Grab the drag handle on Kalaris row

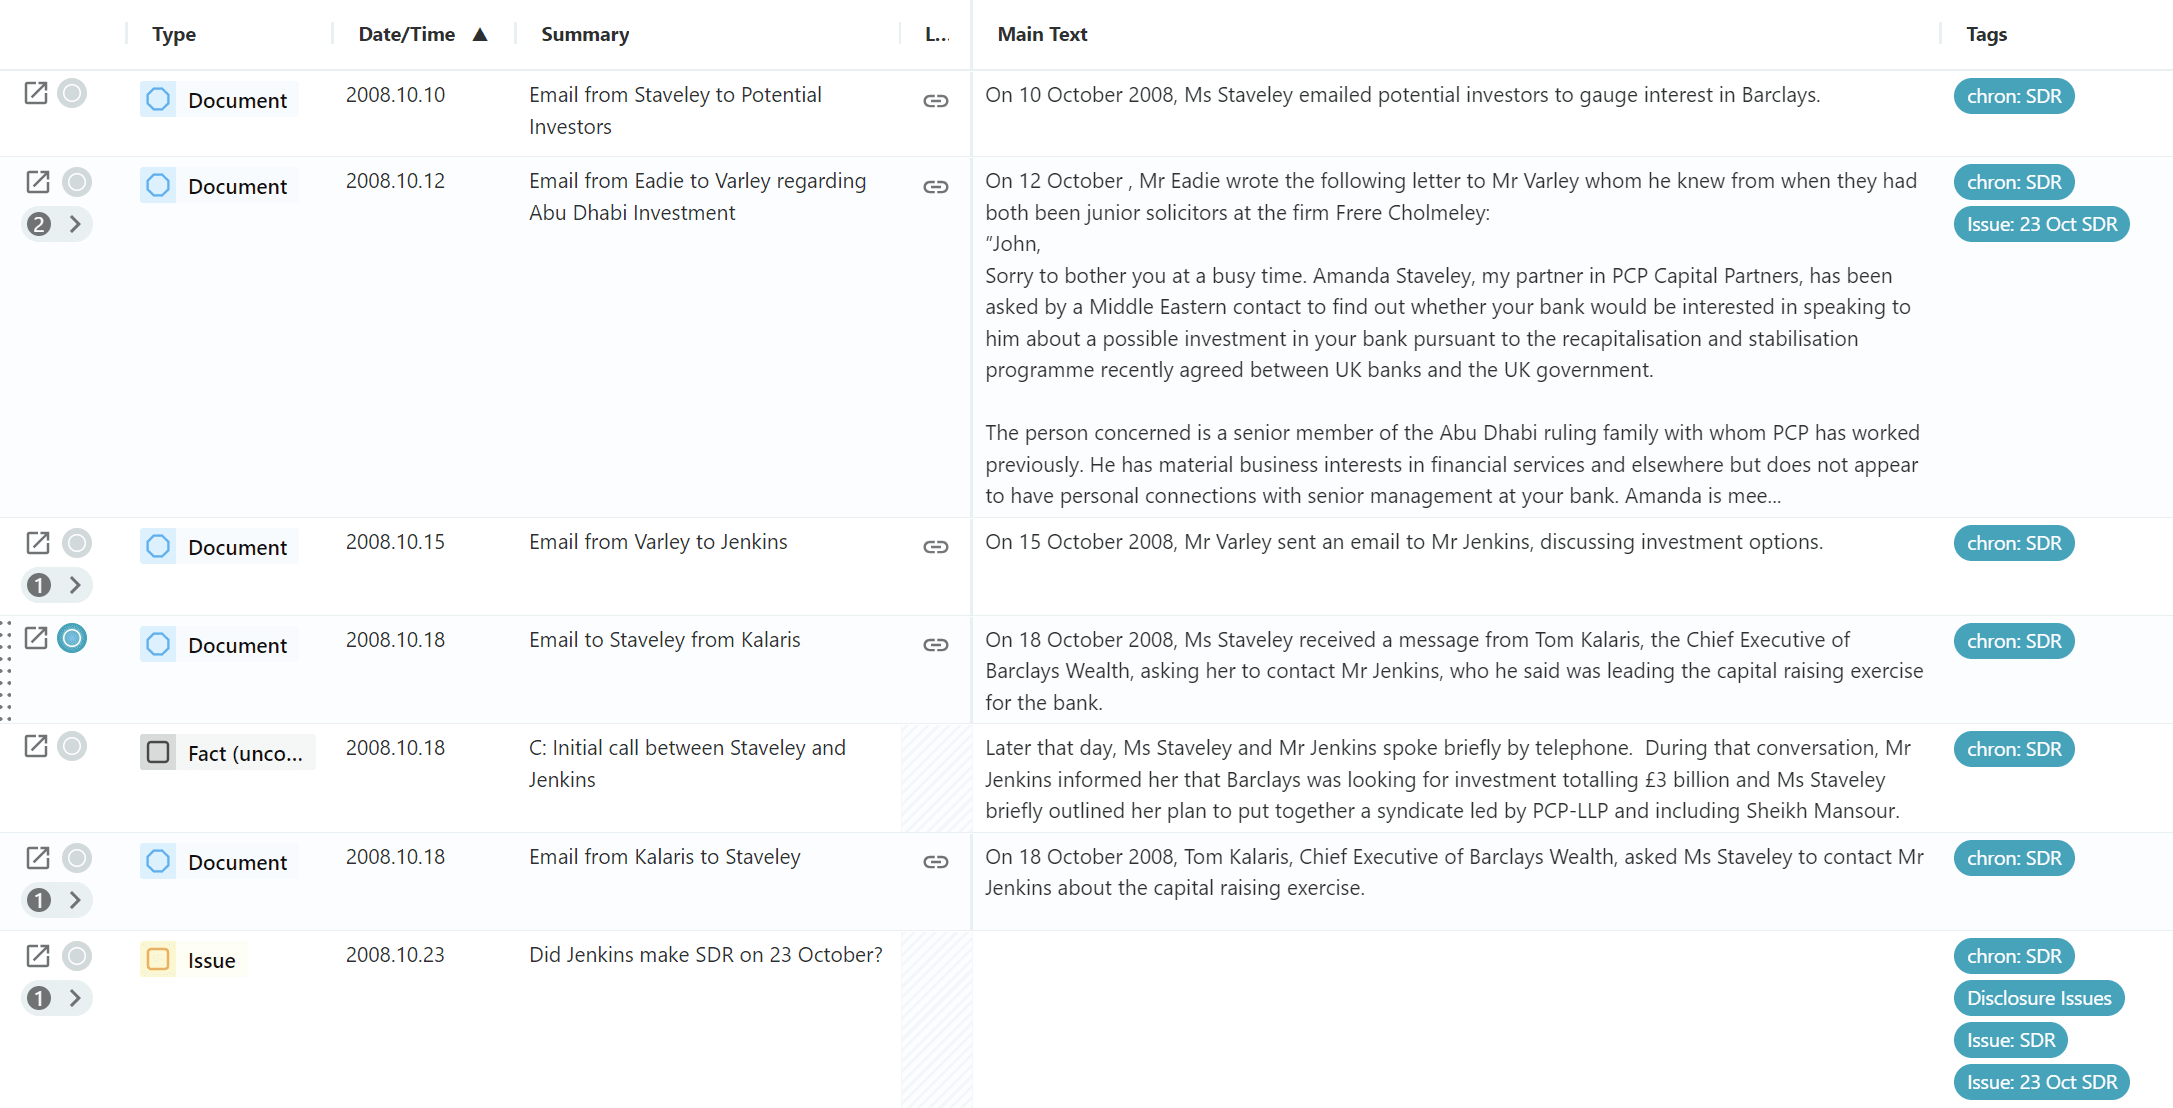coord(6,670)
